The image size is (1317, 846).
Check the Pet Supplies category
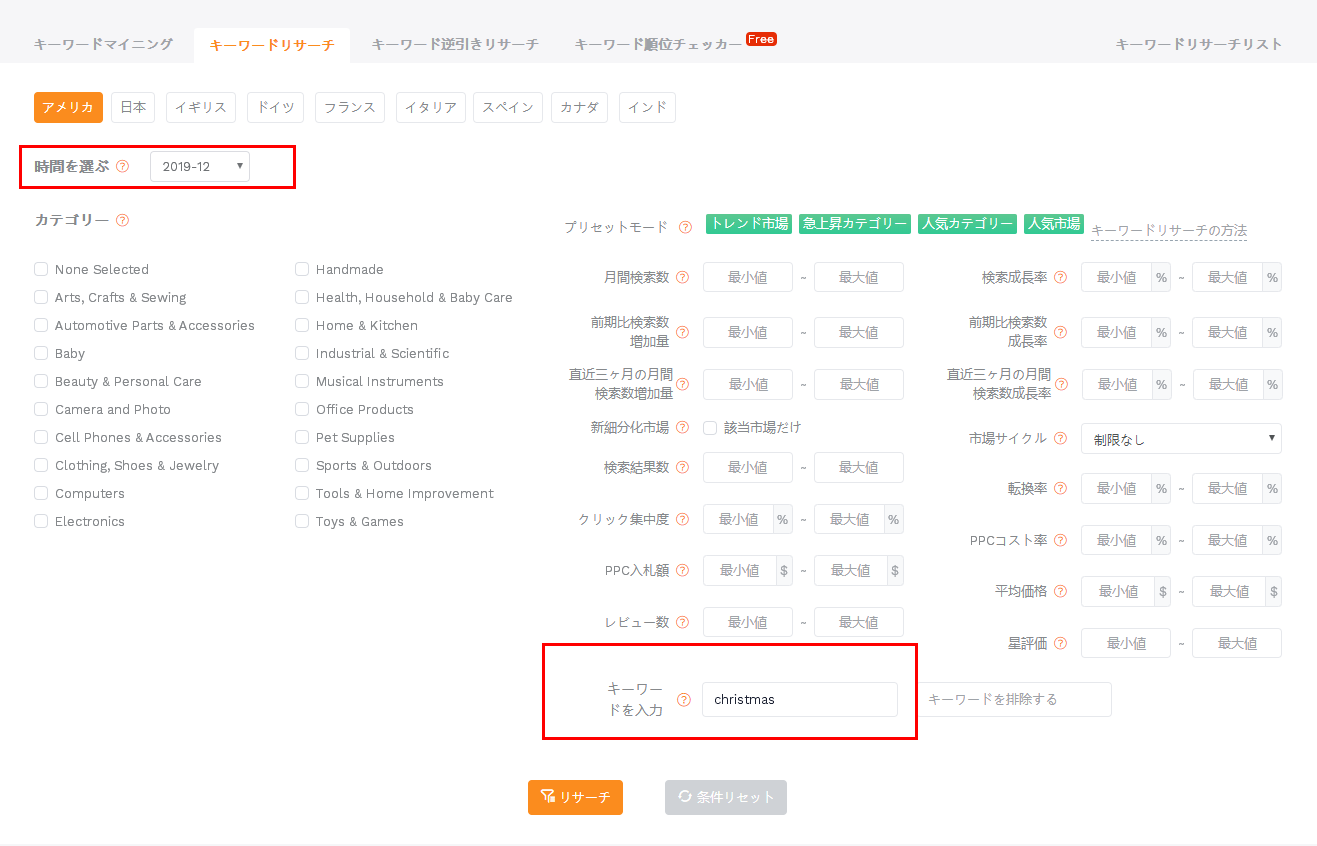302,437
